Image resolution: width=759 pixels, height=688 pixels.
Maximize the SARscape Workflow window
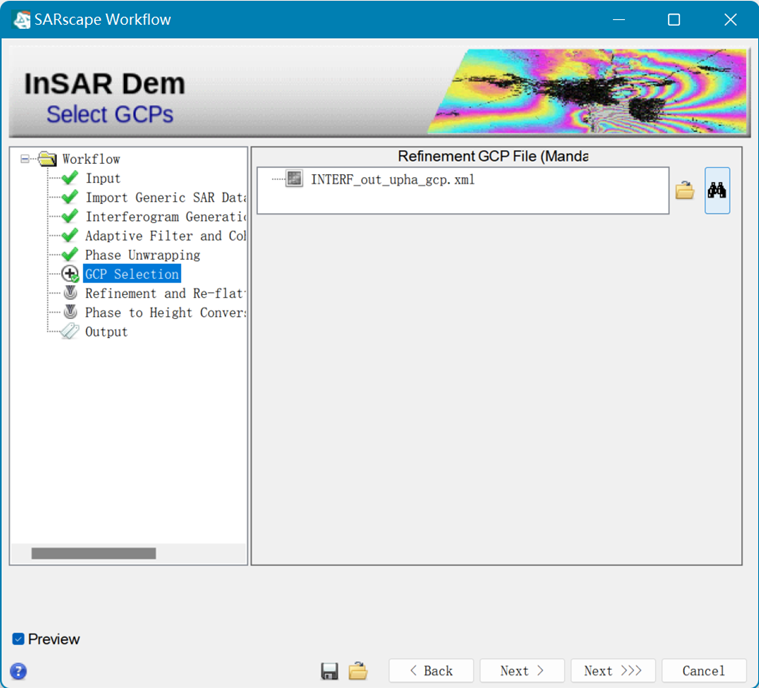(674, 19)
